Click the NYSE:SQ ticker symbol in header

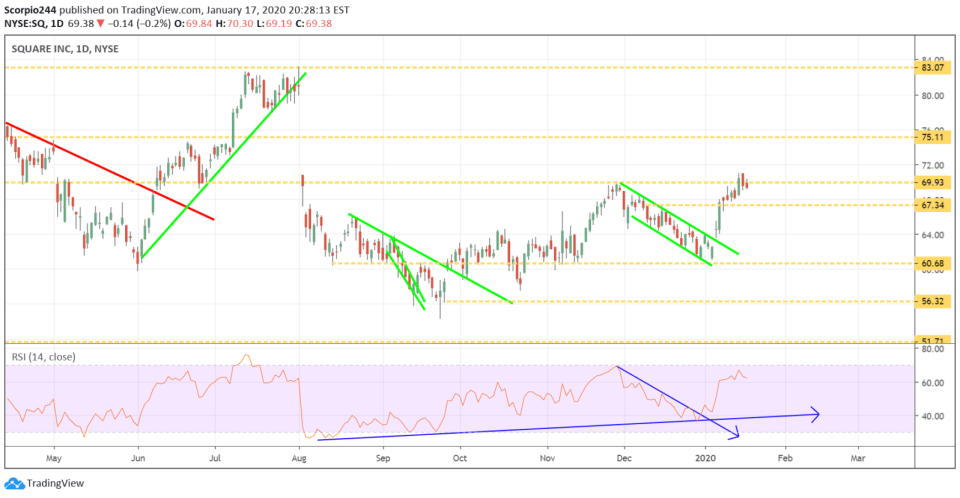(24, 23)
